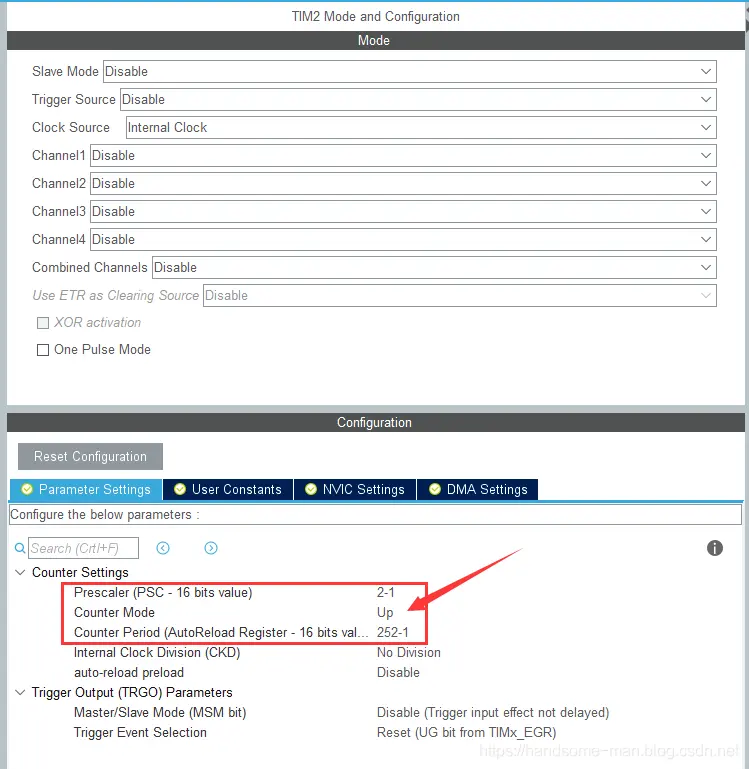The image size is (749, 769).
Task: Open the Channel3 dropdown
Action: tap(403, 211)
